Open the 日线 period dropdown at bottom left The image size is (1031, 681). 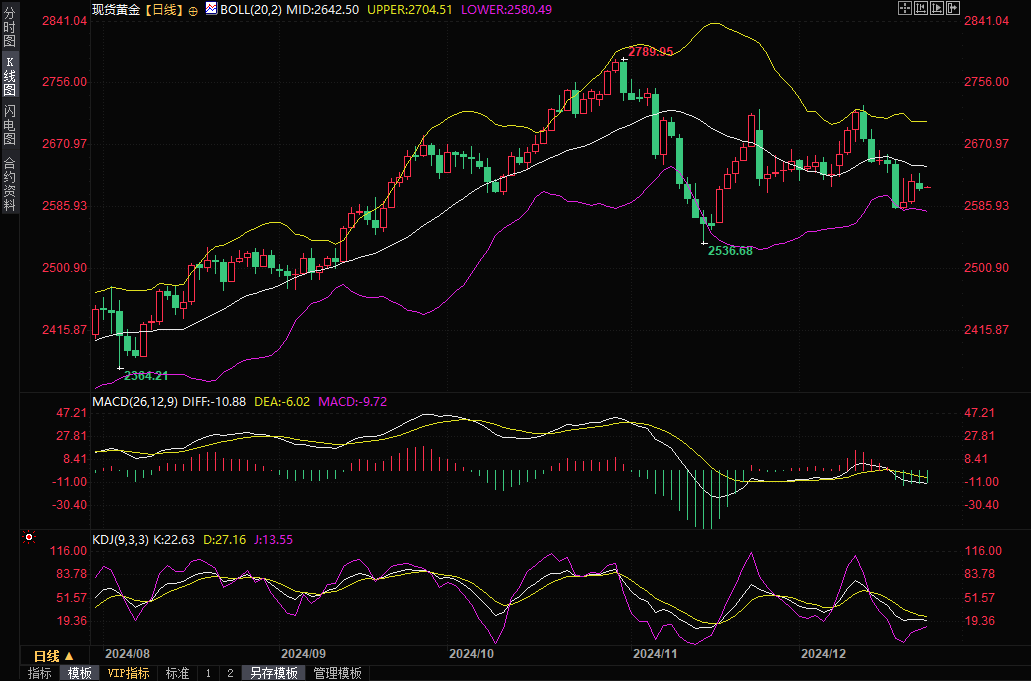tap(53, 656)
